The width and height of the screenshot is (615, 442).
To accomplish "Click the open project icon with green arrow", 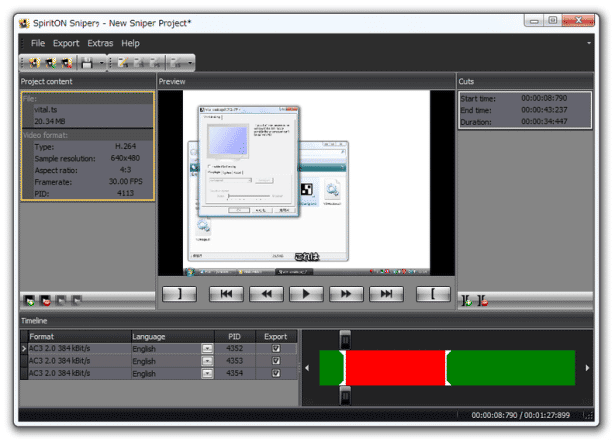I will 51,63.
